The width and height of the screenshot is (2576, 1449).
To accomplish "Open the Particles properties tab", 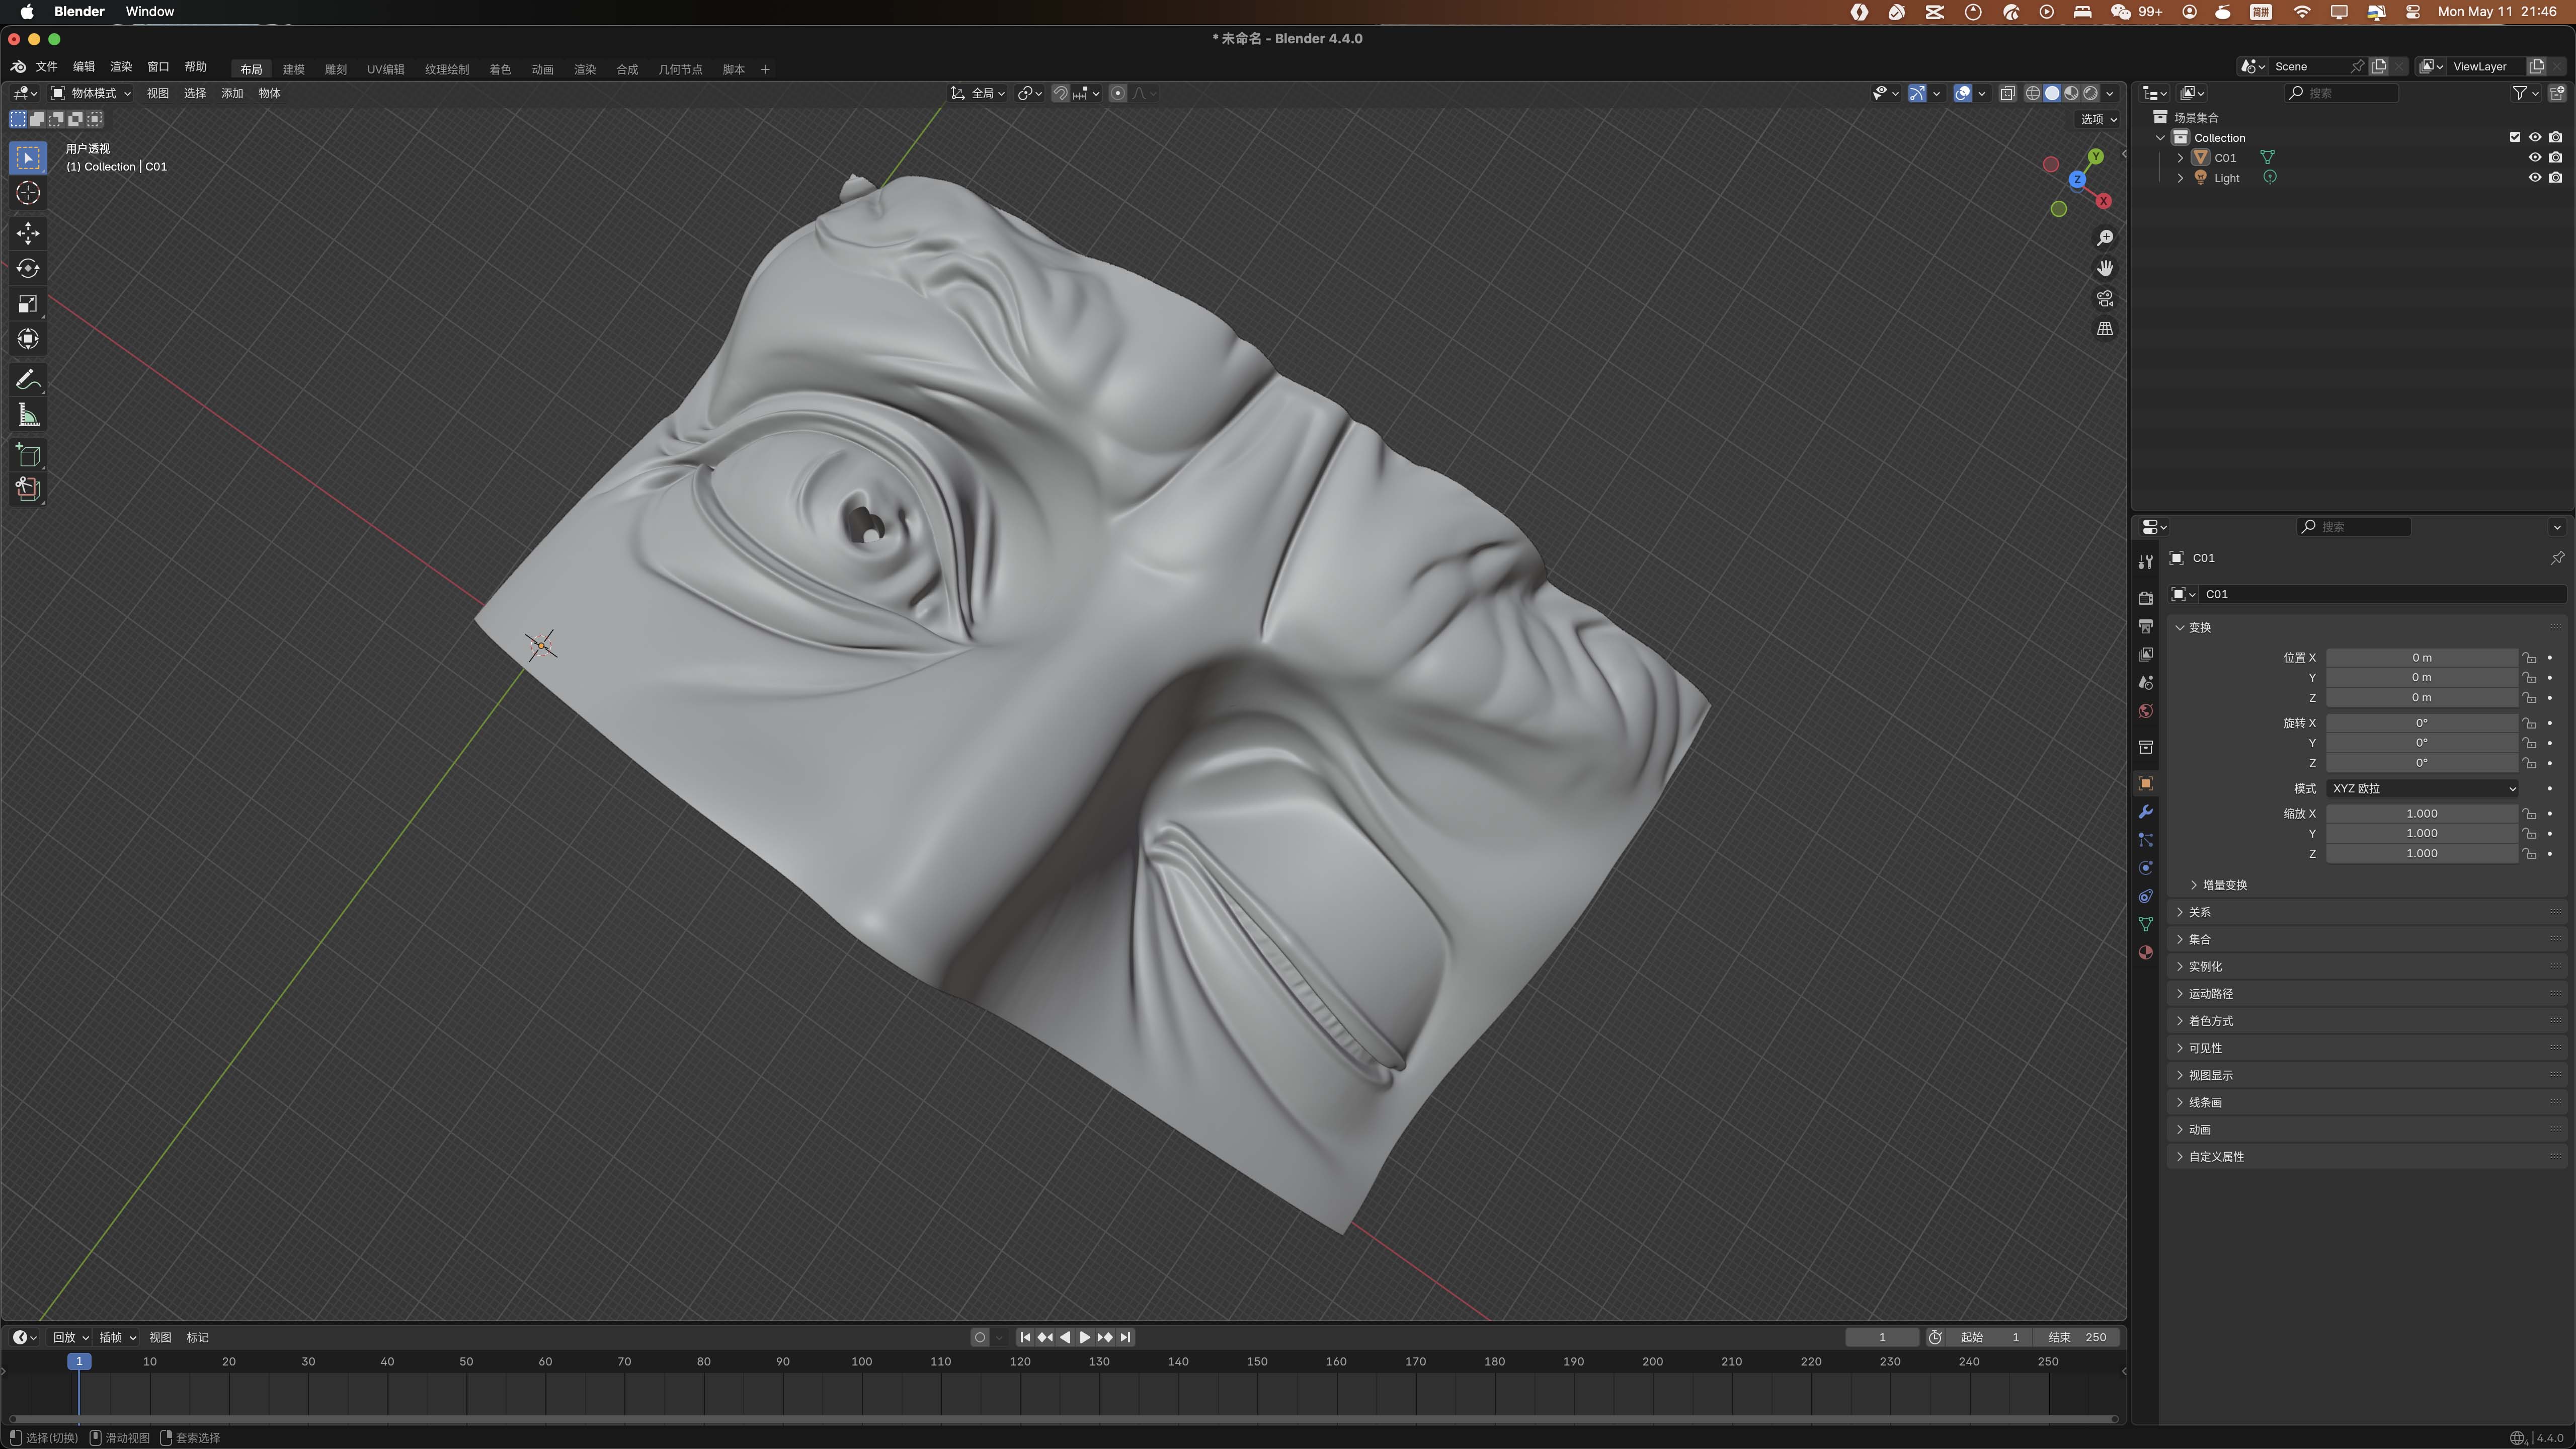I will point(2145,840).
